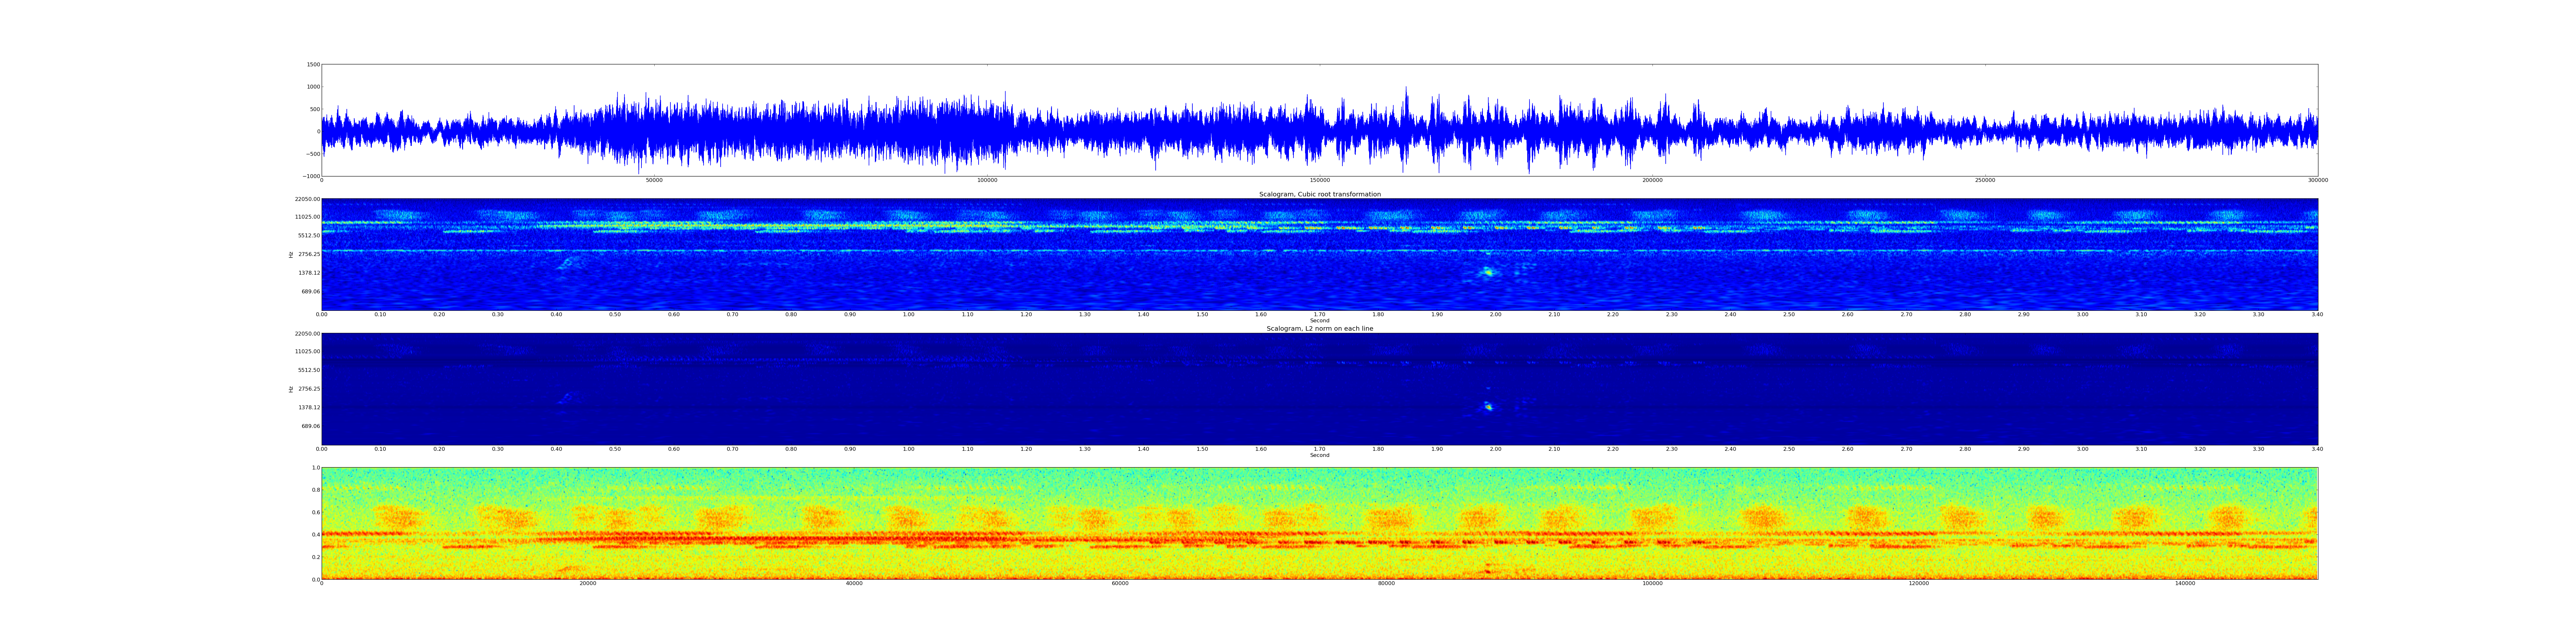Click the 'Hz' label of the L2 norm scalogram
The width and height of the screenshot is (2576, 644).
(291, 389)
